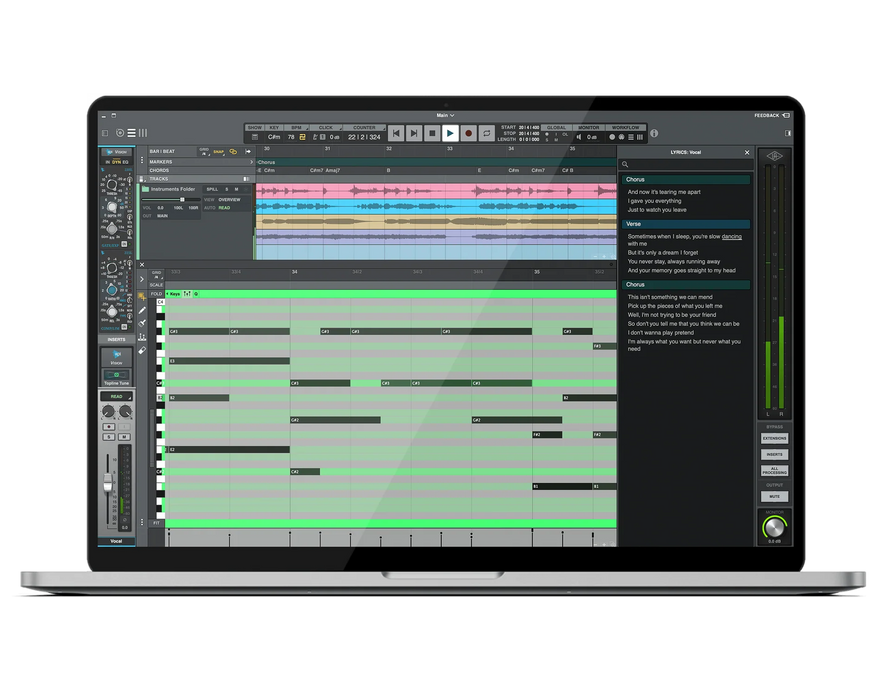Open the GLOBAL tab in the transport
The height and width of the screenshot is (700, 891).
tap(556, 128)
